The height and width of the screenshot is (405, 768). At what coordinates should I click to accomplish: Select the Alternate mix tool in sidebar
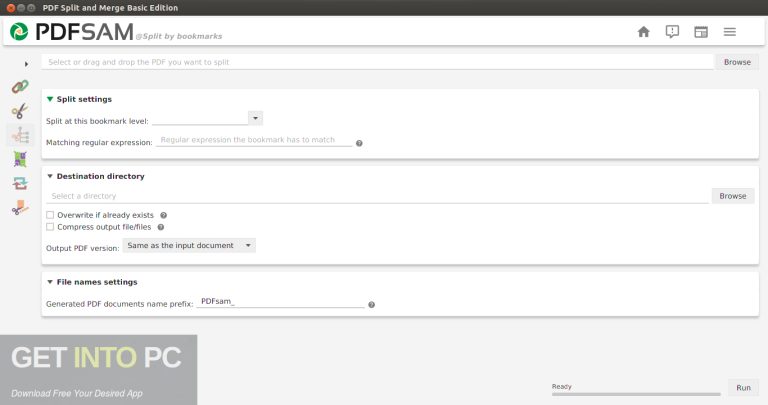[20, 159]
